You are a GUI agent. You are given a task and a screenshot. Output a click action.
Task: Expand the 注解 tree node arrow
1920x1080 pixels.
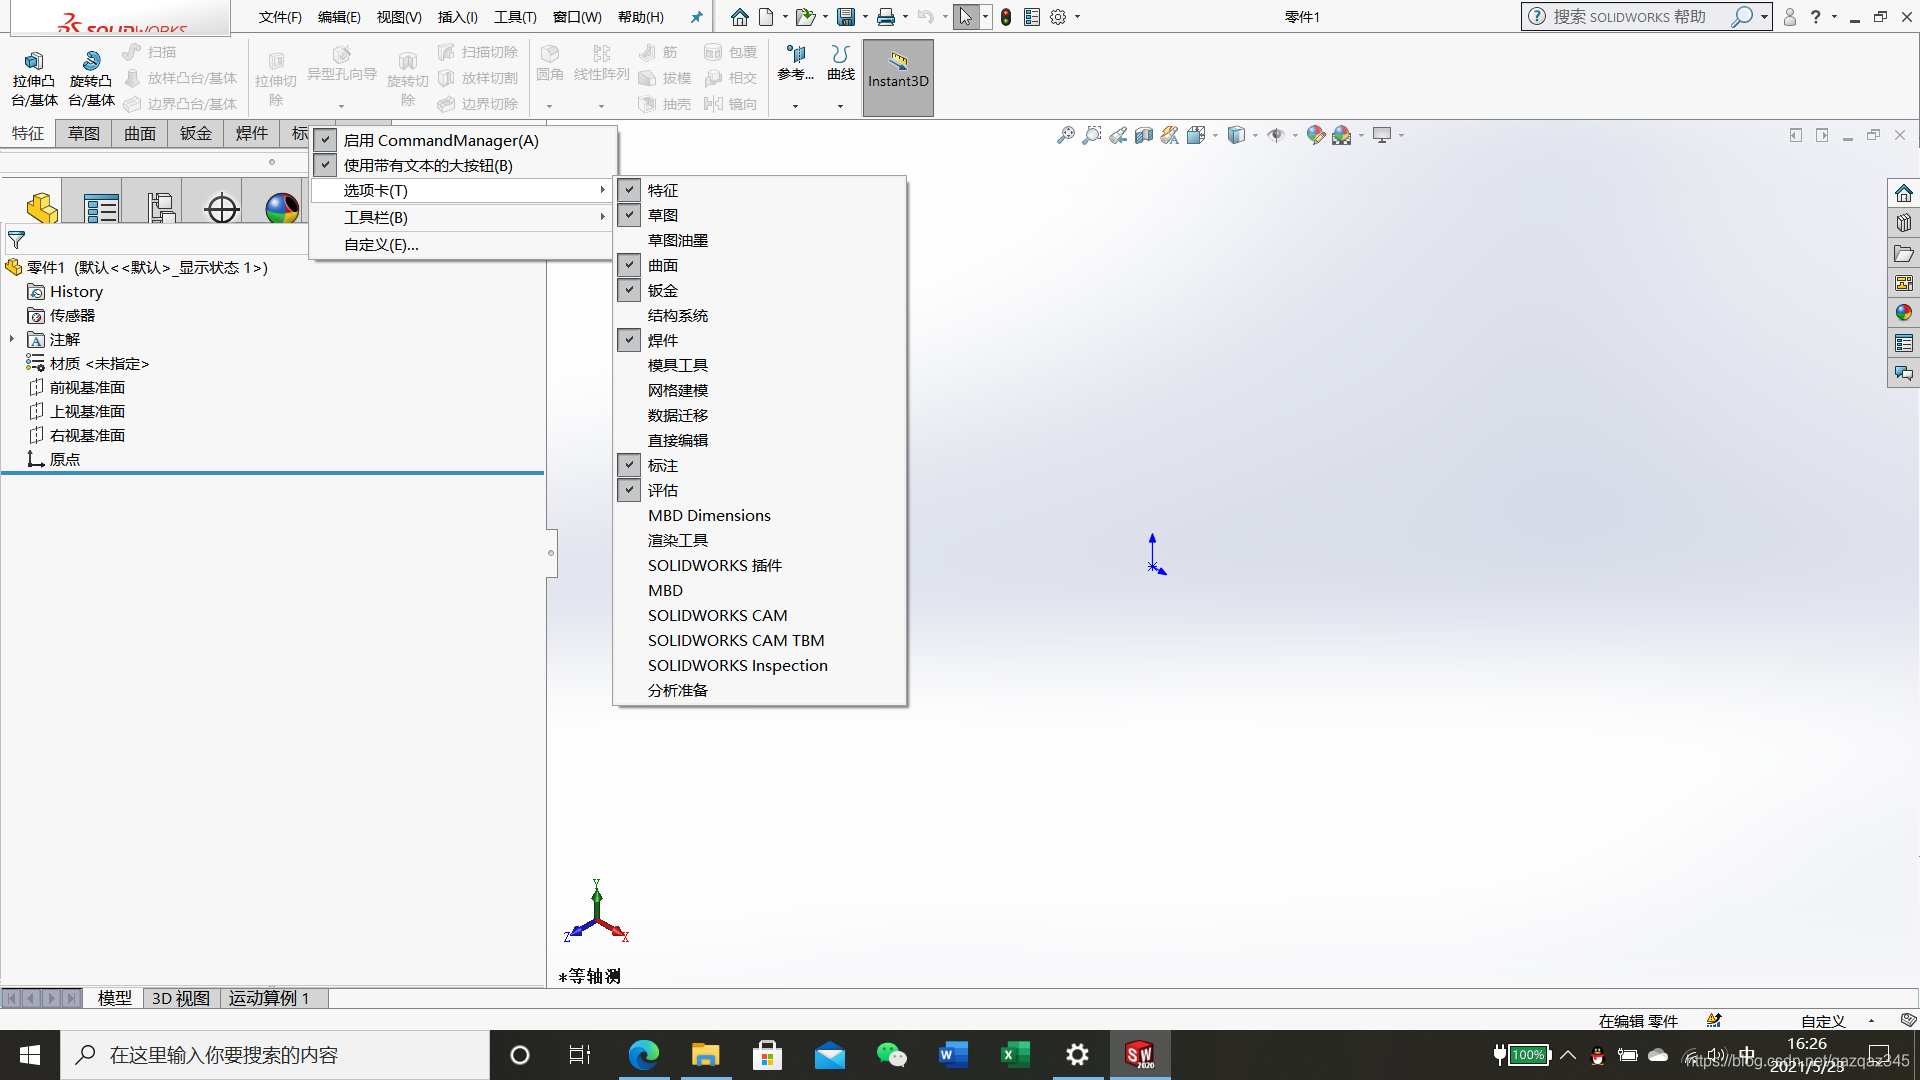pyautogui.click(x=12, y=340)
